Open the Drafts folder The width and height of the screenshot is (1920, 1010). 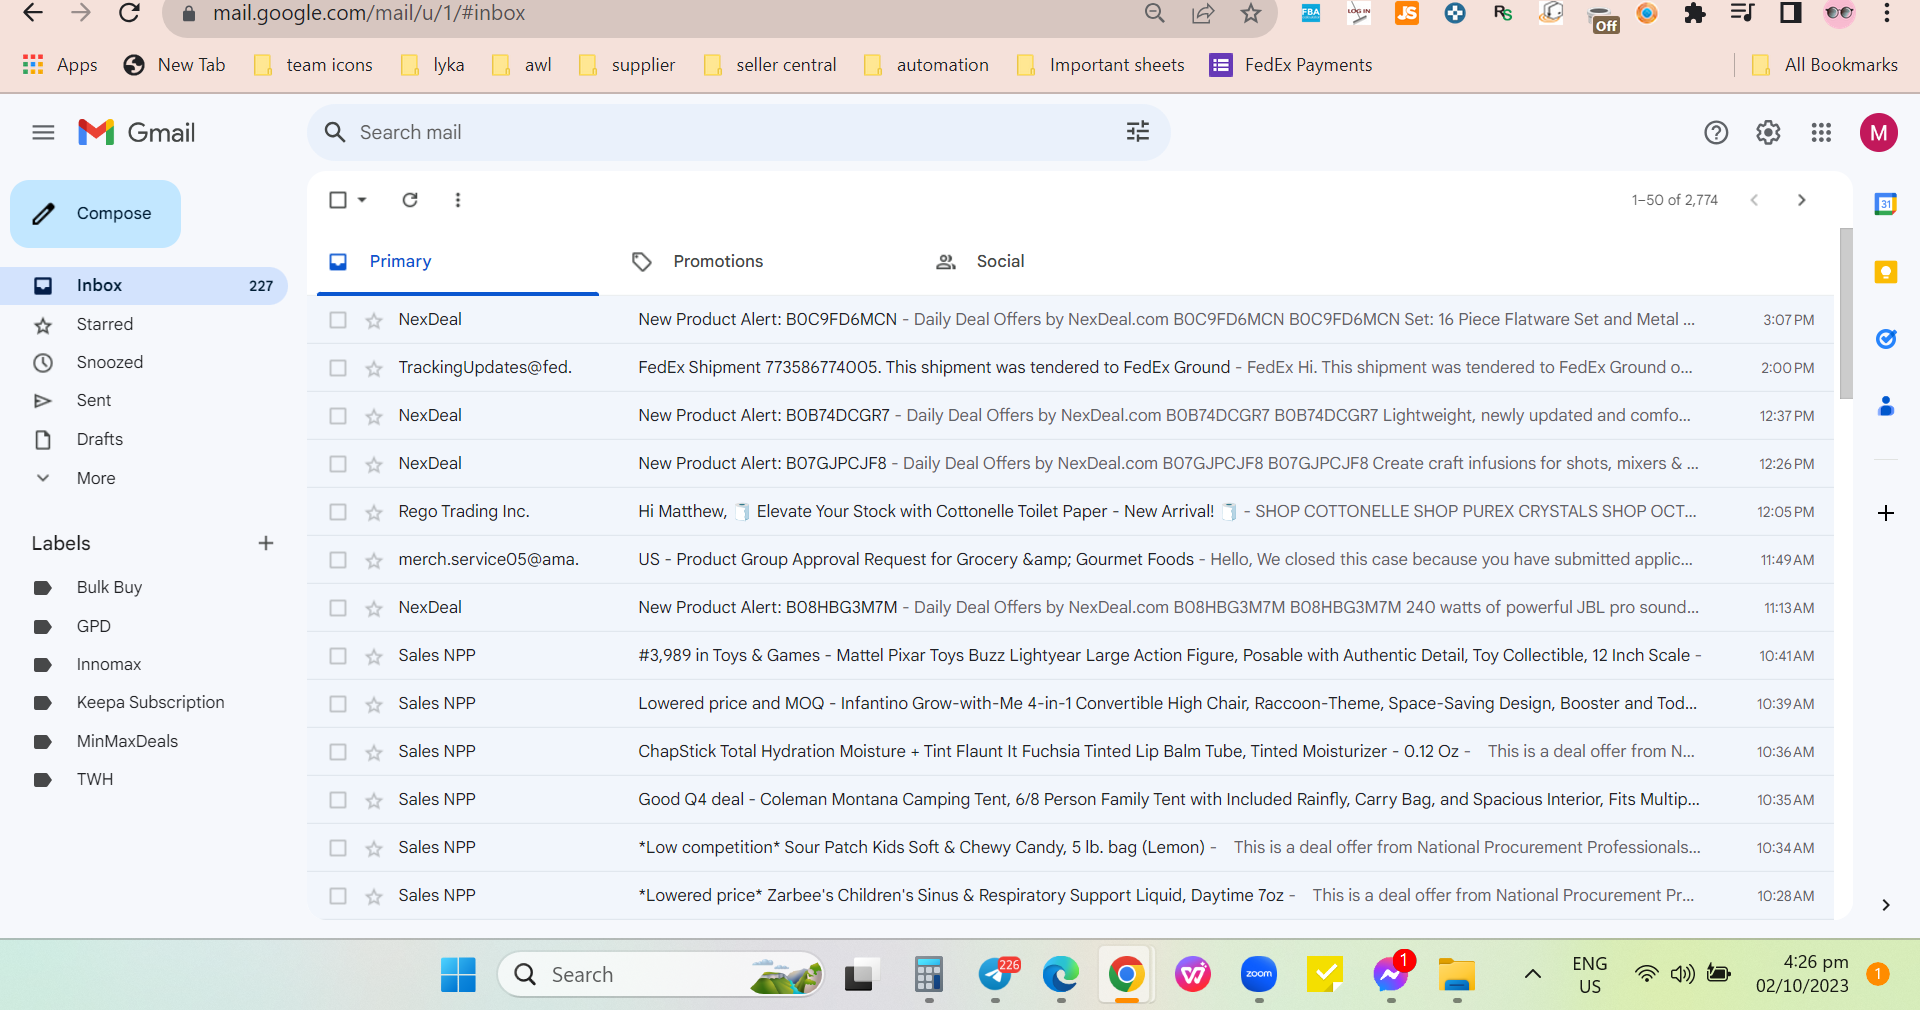coord(144,439)
